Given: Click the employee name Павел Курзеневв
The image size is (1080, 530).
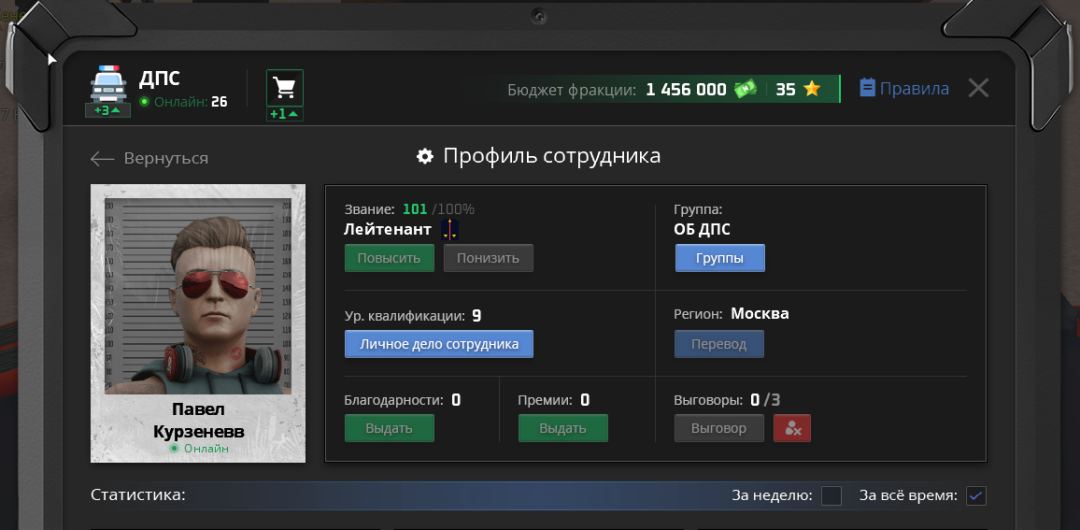Looking at the screenshot, I should [198, 421].
